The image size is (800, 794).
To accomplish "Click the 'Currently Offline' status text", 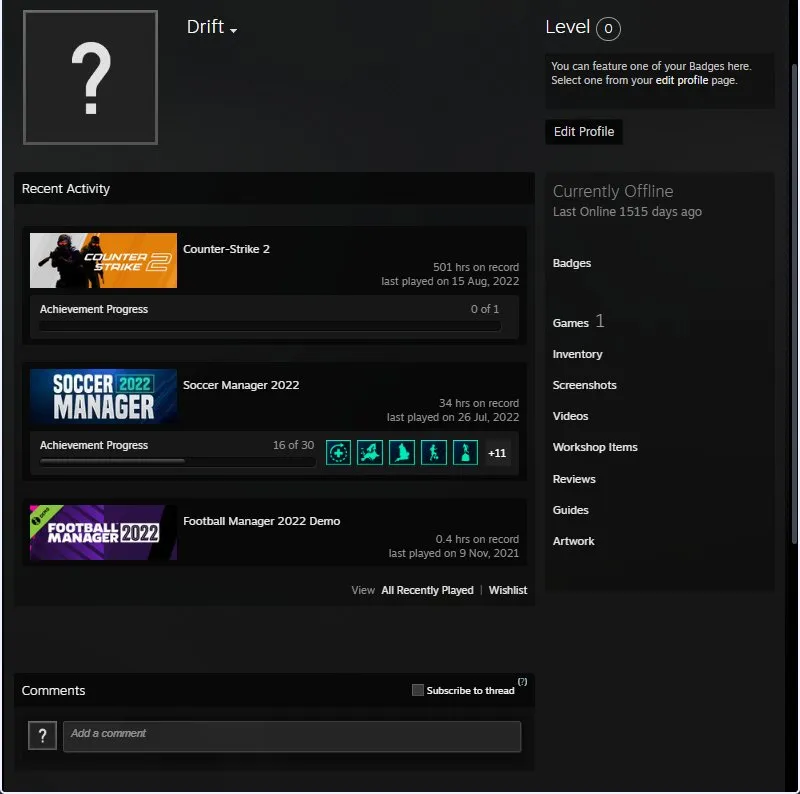I will [x=613, y=191].
